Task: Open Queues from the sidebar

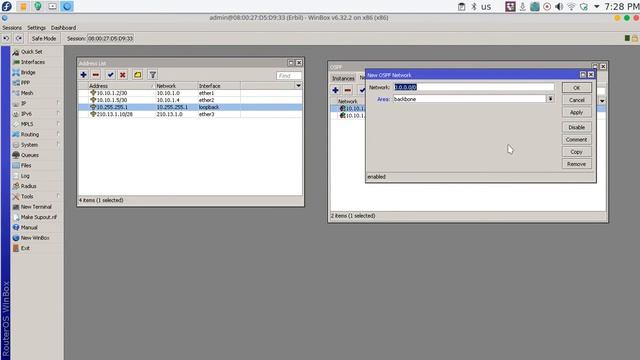Action: 29,155
